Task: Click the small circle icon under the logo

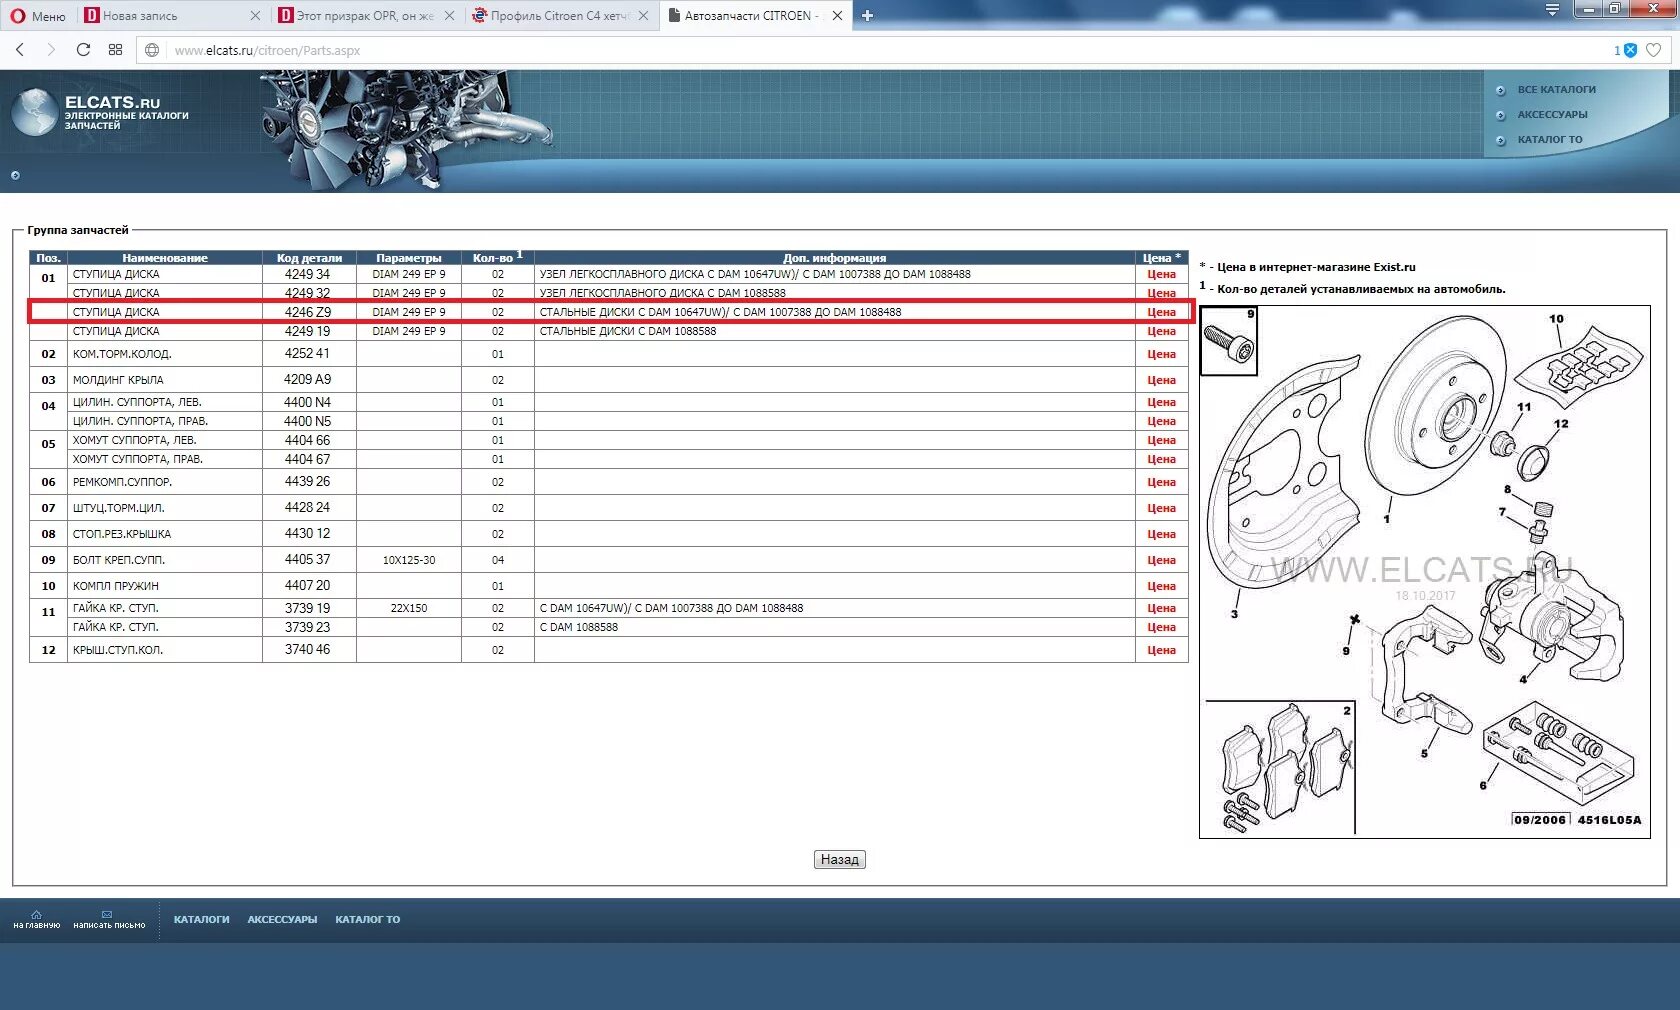Action: 15,176
